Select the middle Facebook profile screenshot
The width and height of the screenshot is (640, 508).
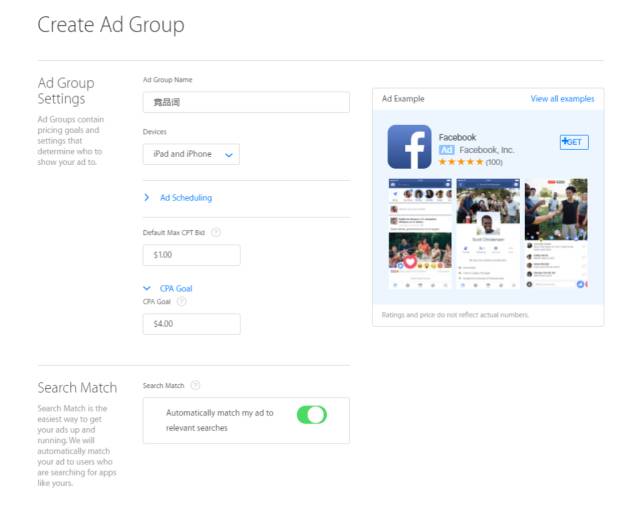click(x=488, y=233)
